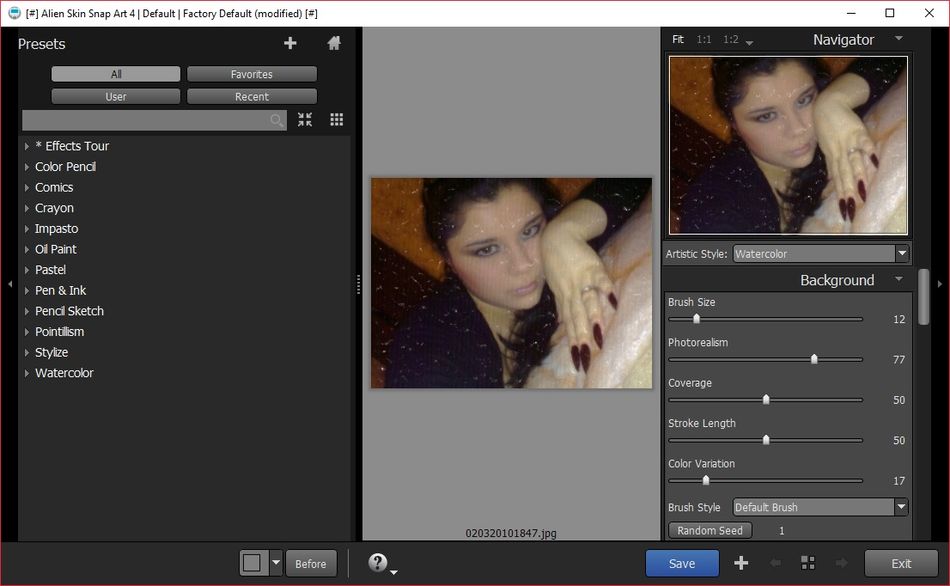Select the Pen & Ink category
Image resolution: width=950 pixels, height=586 pixels.
61,290
